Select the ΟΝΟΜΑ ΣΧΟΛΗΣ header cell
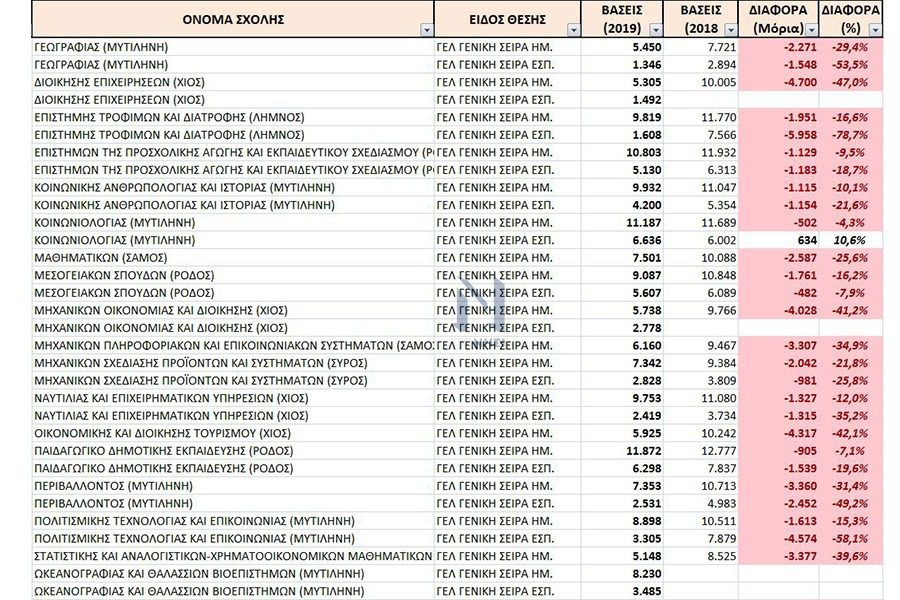The width and height of the screenshot is (900, 600). point(233,19)
